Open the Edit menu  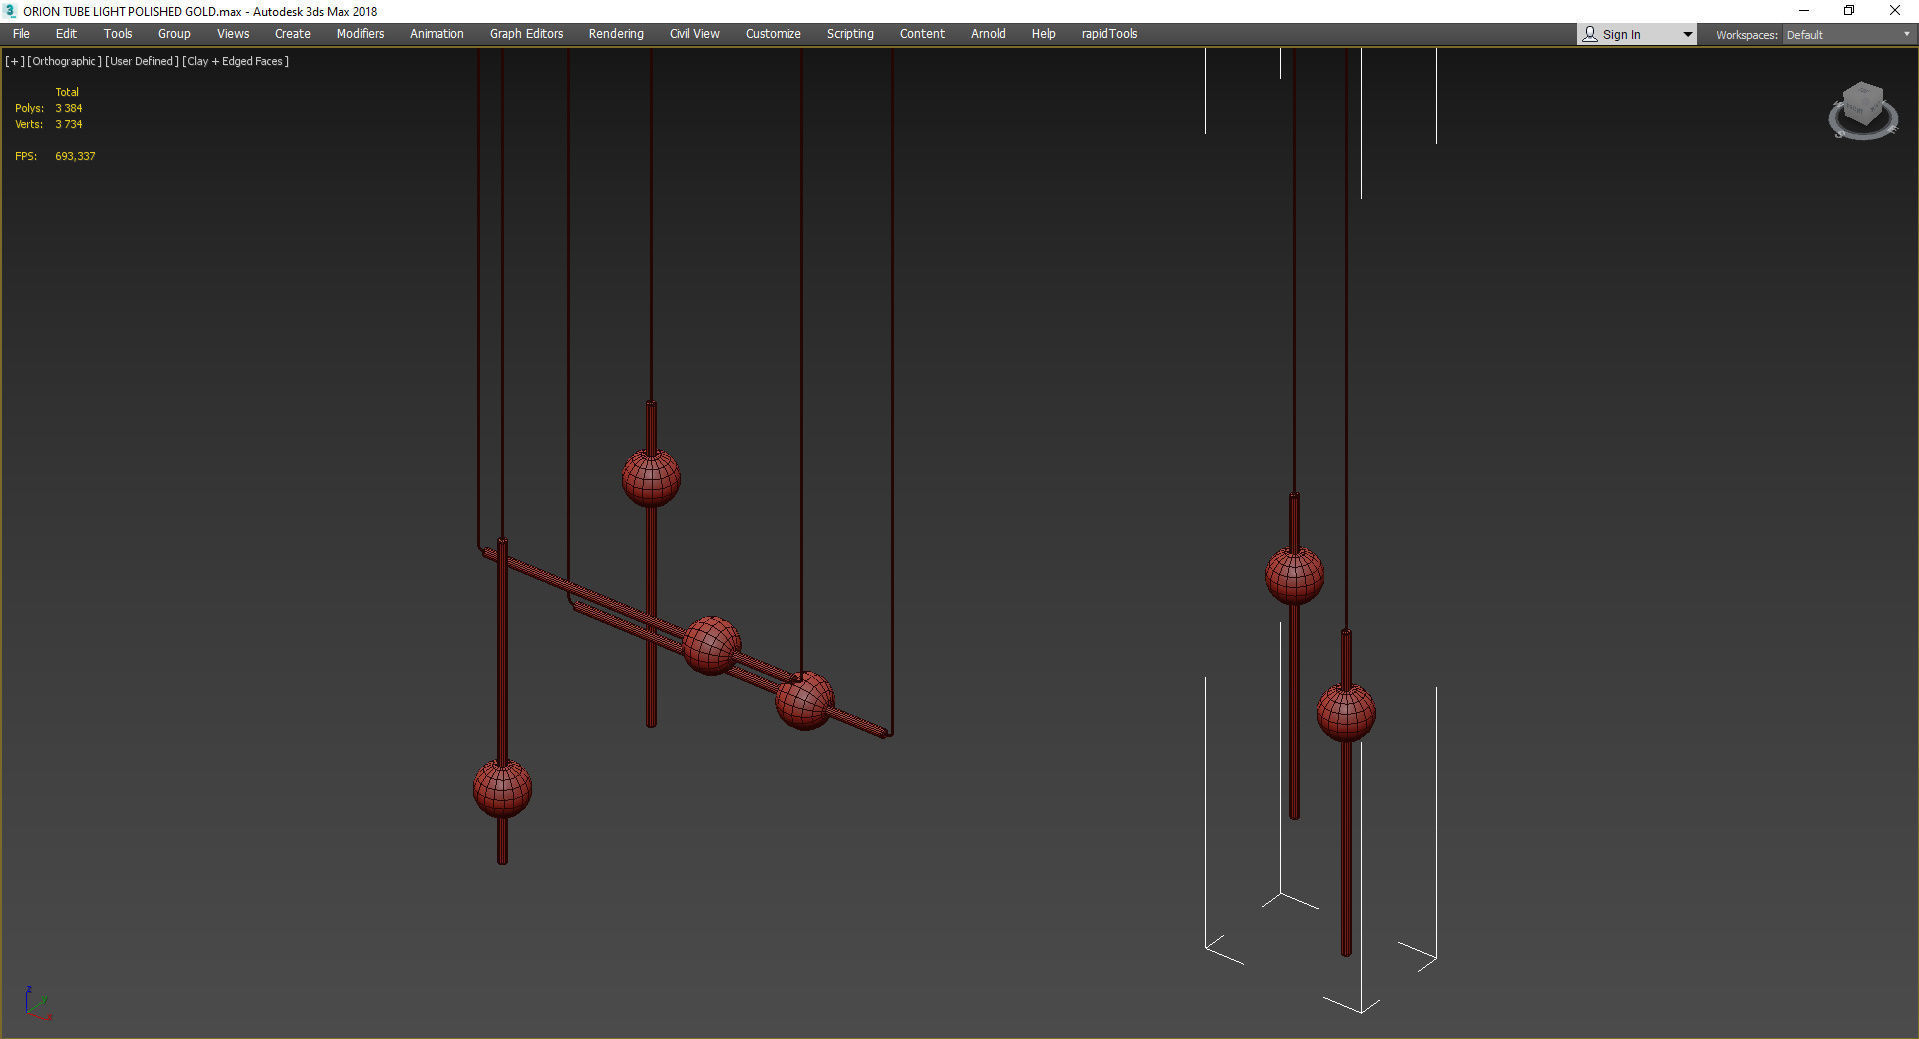pyautogui.click(x=66, y=34)
